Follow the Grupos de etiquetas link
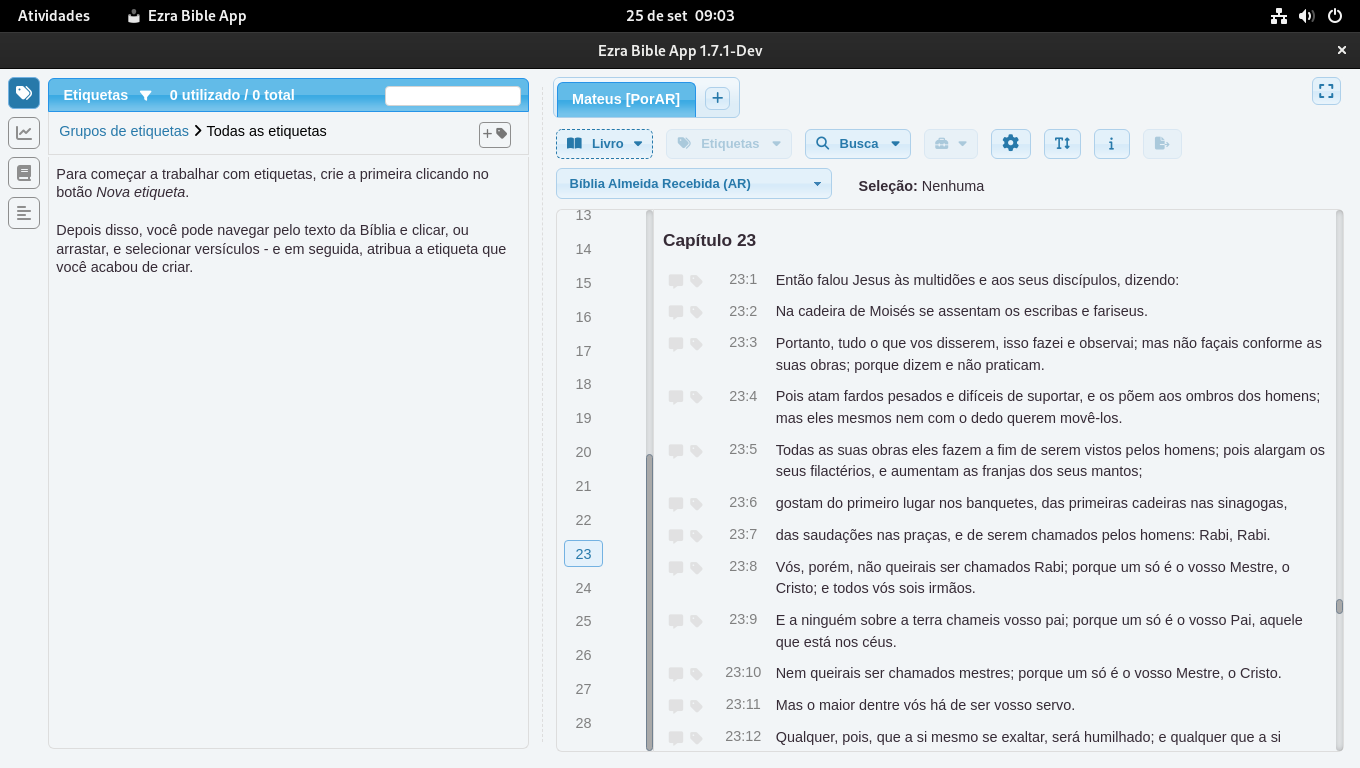Screen dimensions: 1360x768 coord(122,131)
